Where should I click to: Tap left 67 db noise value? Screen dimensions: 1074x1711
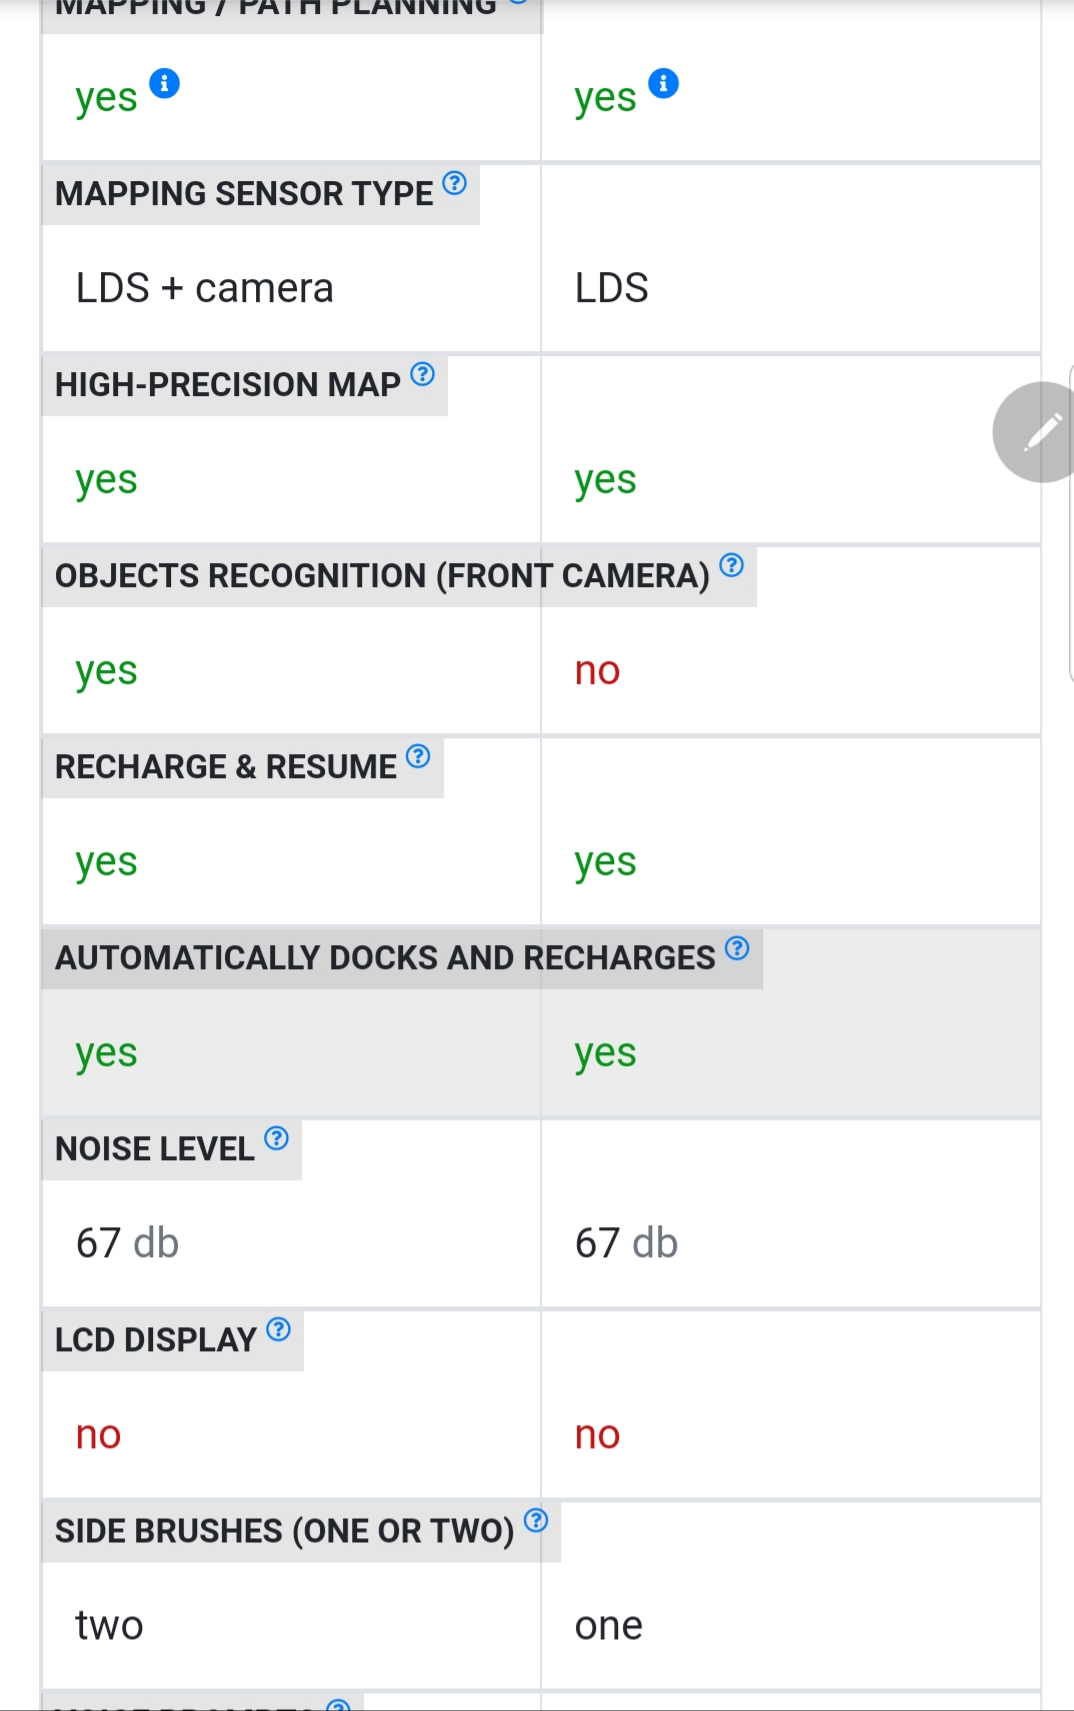[127, 1243]
